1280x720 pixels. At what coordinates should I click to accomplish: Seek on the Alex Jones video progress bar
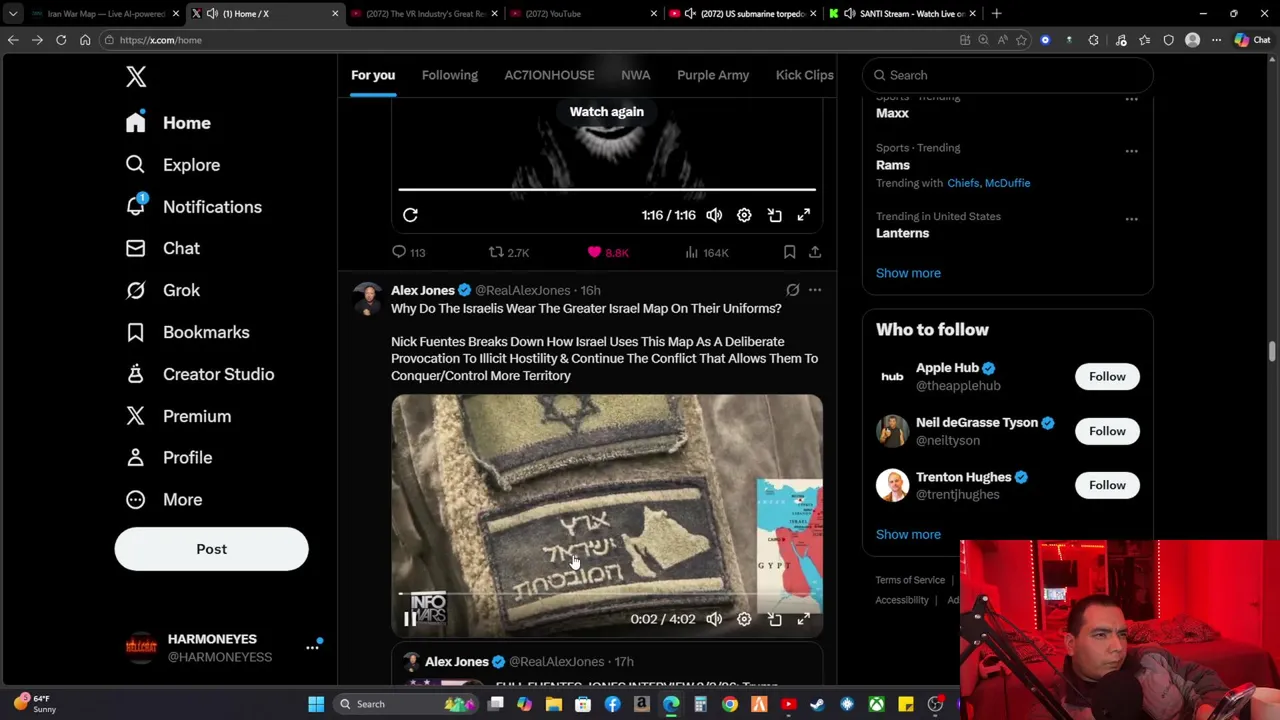(607, 594)
